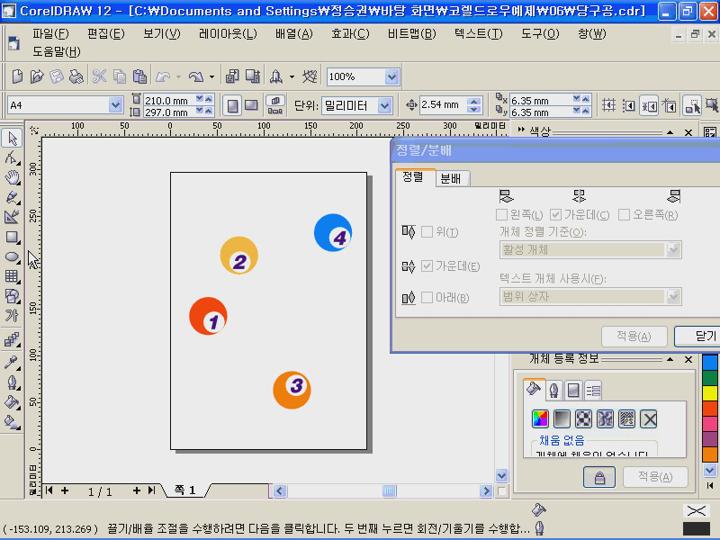
Task: Pick the green swatch in the color palette
Action: coord(709,377)
